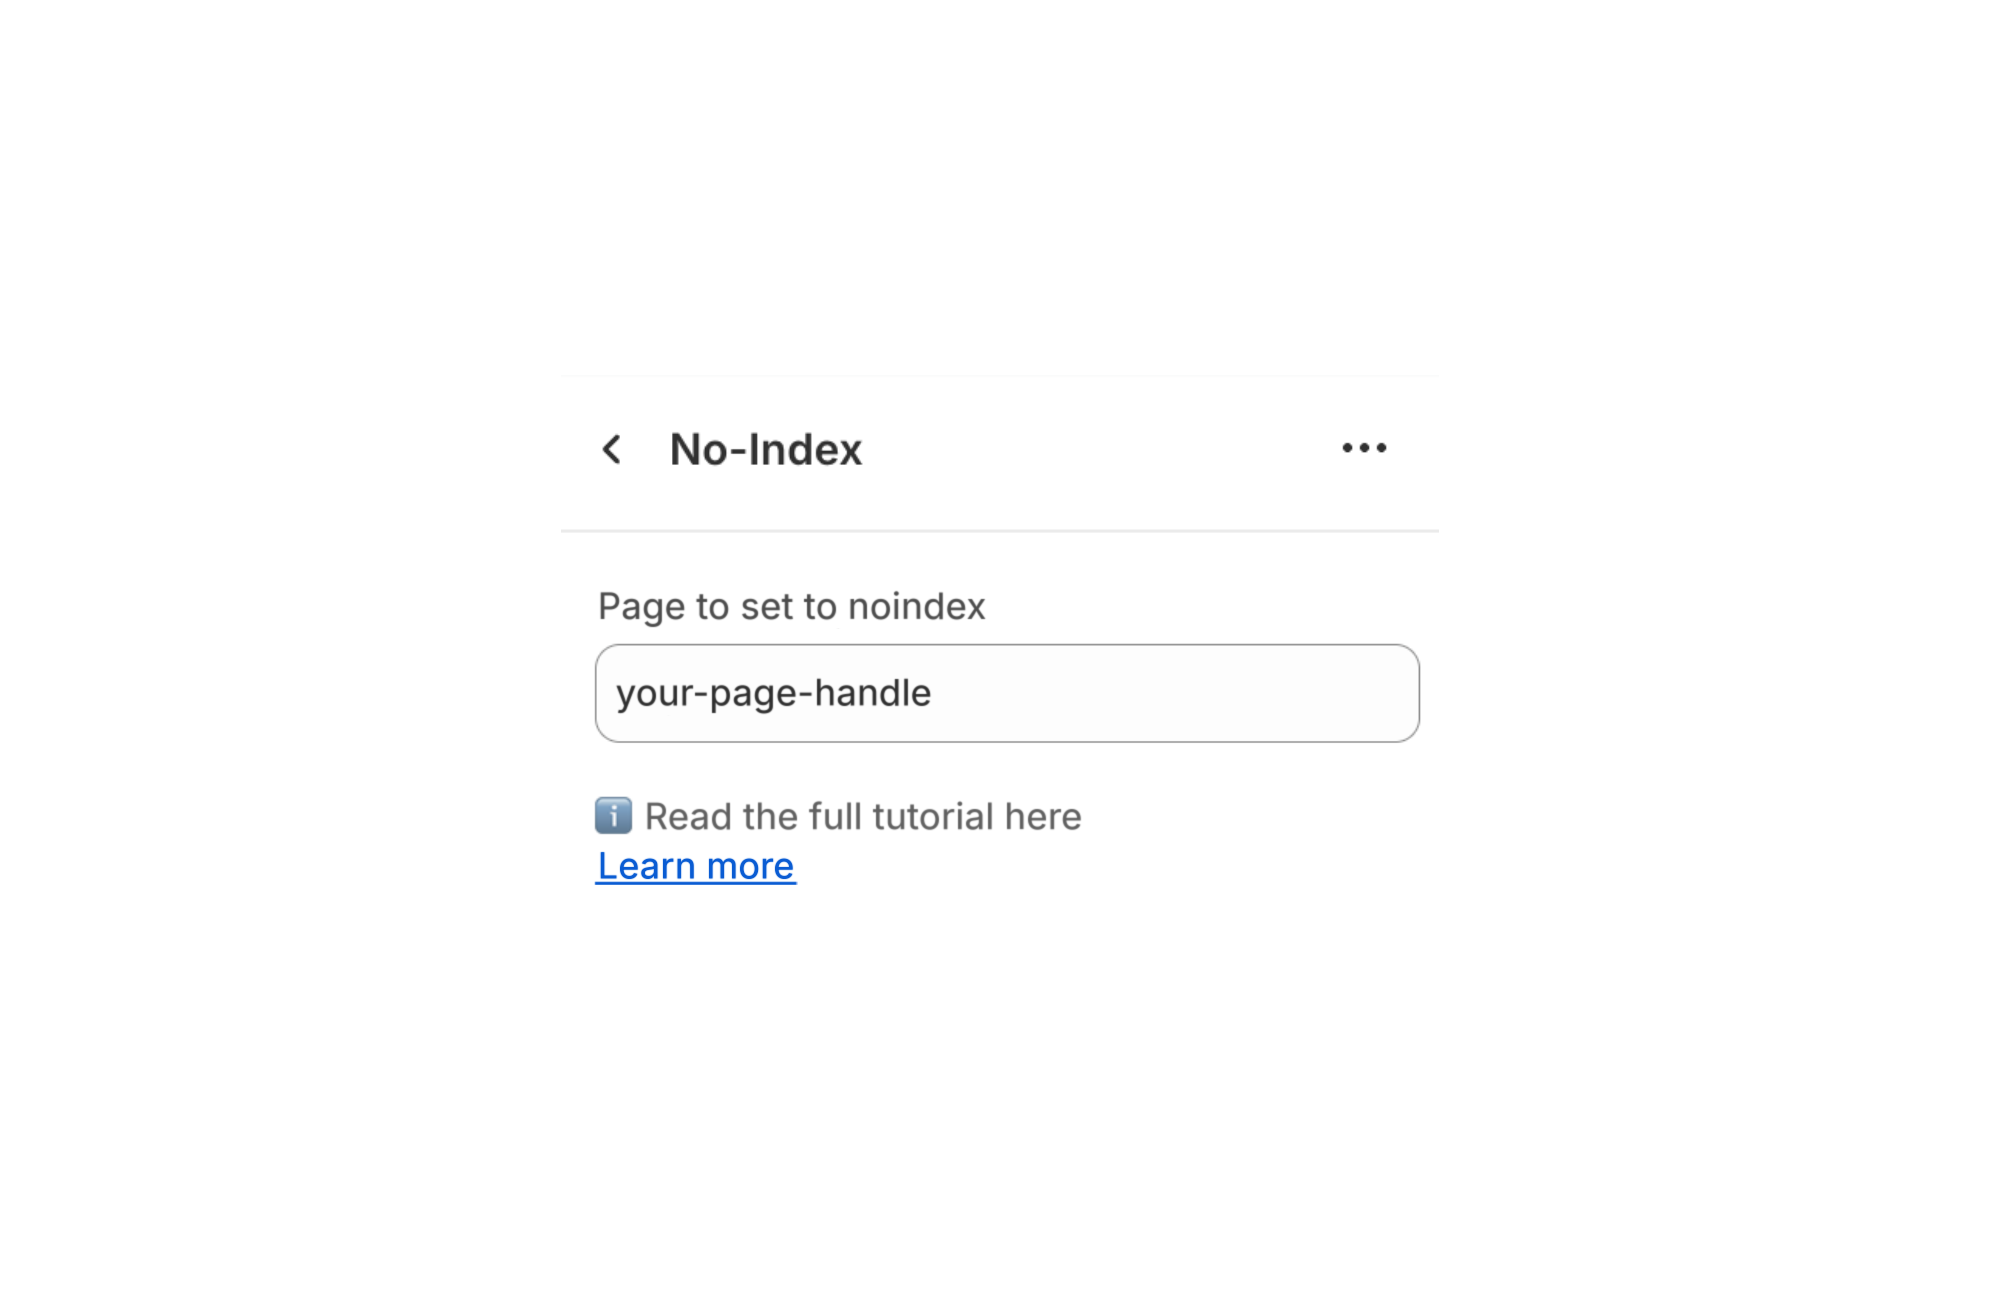Select the 'Page to set to noindex' label

791,606
